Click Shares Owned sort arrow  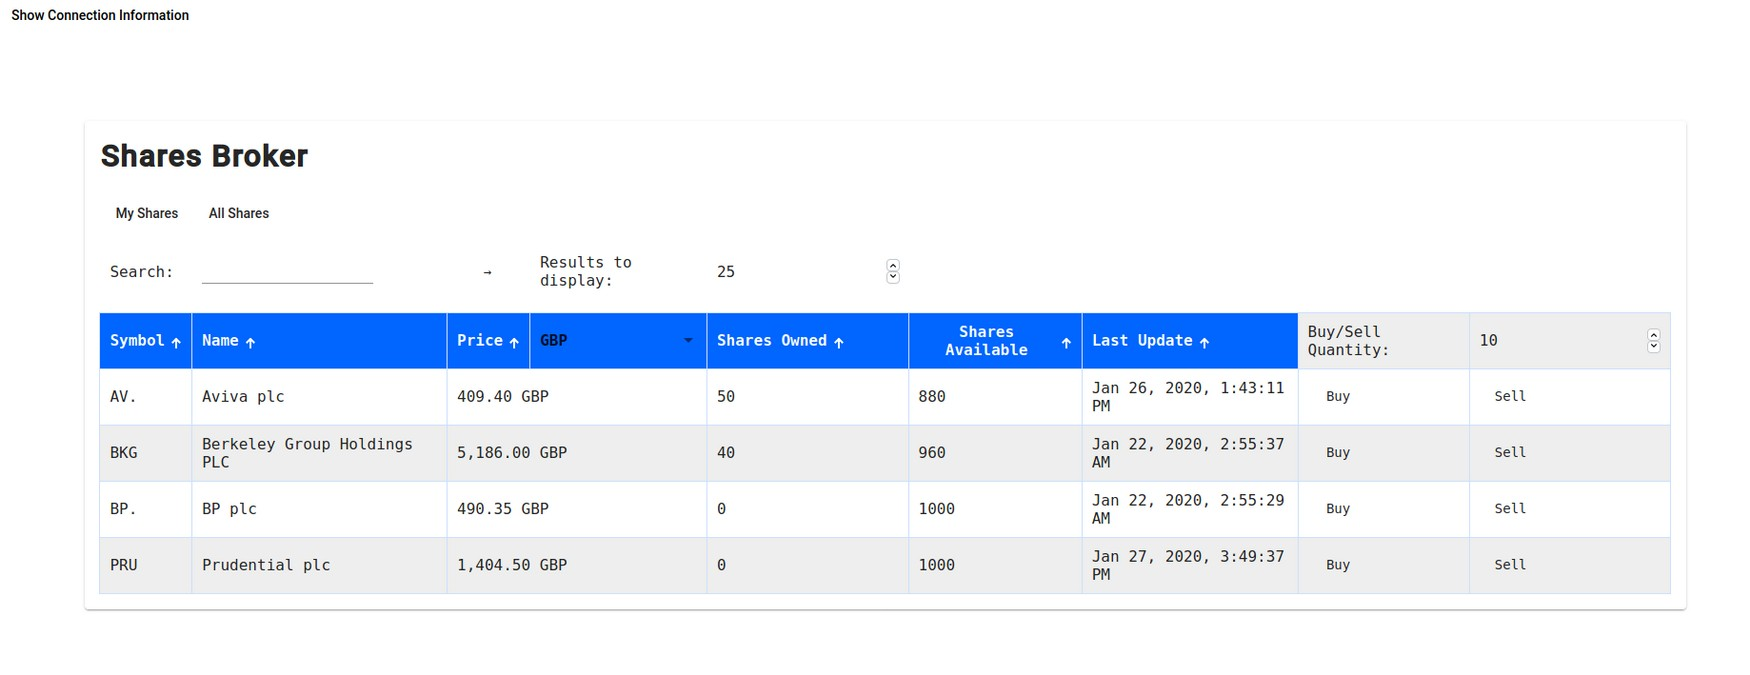(x=838, y=342)
